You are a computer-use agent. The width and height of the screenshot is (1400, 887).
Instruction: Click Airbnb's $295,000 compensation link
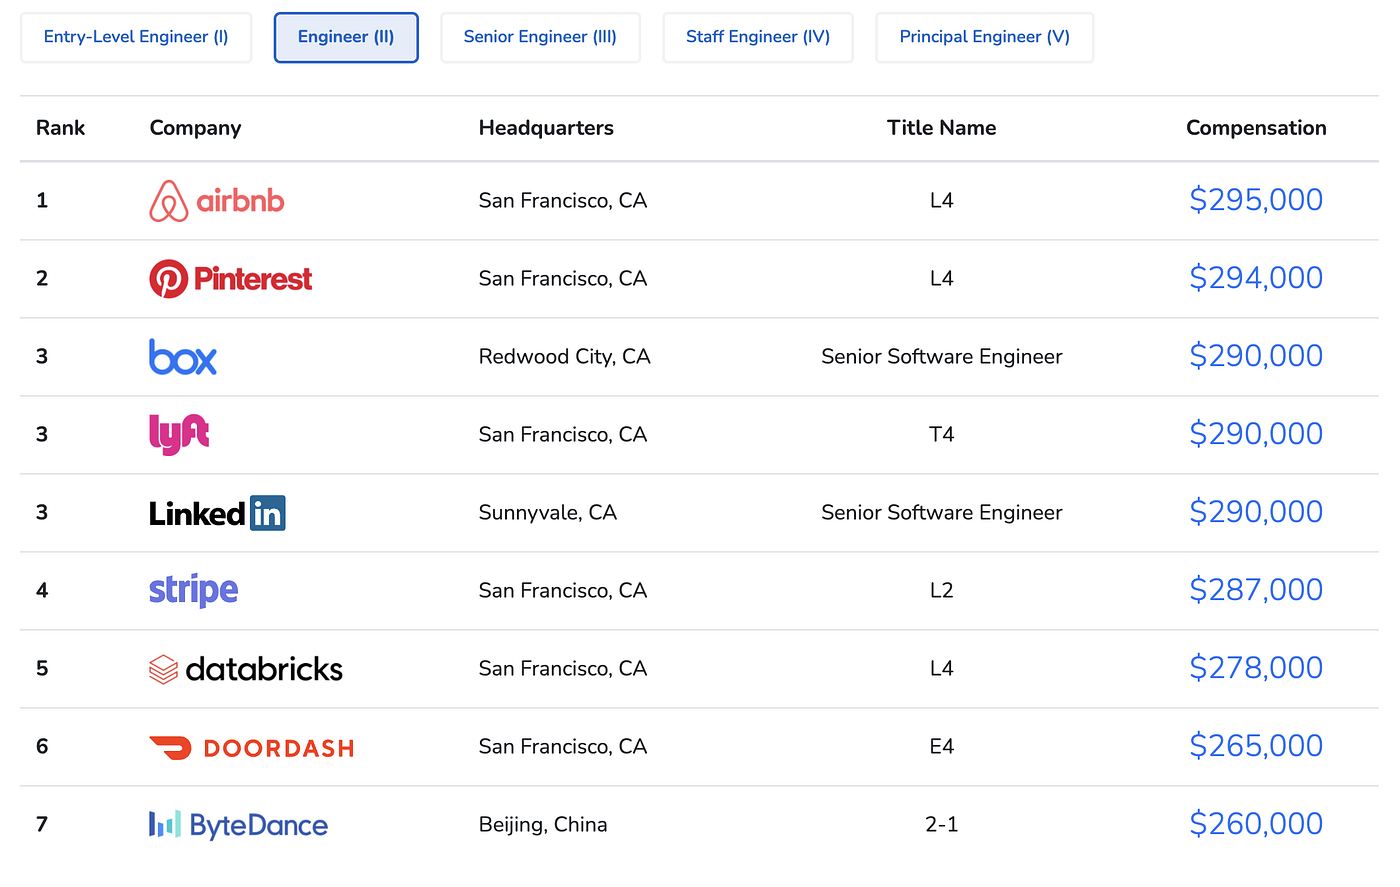click(1256, 200)
